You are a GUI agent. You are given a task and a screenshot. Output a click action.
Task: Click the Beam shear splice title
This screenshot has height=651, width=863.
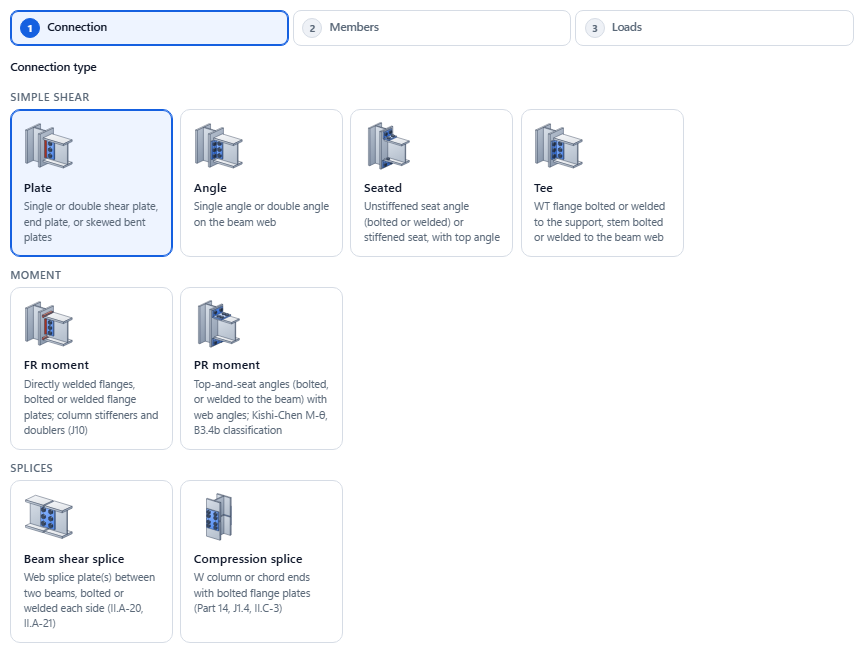[x=74, y=559]
